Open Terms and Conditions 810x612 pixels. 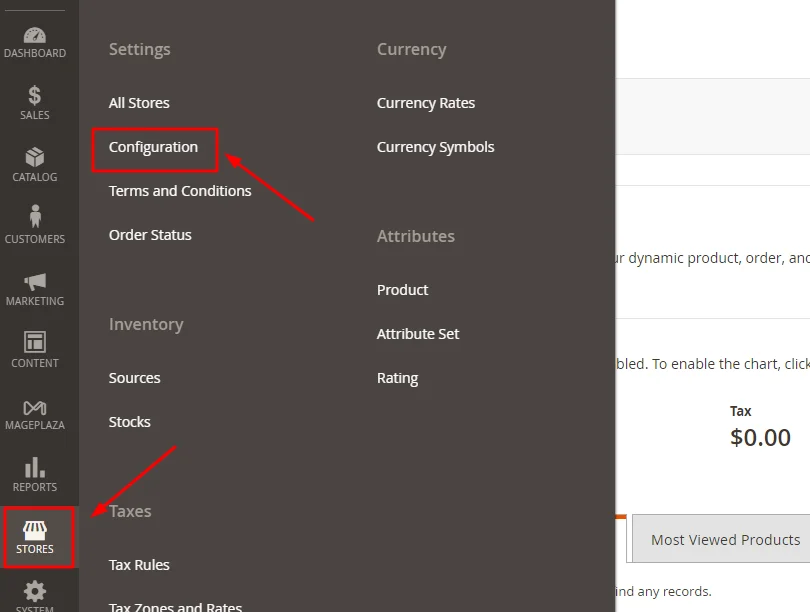click(x=180, y=191)
